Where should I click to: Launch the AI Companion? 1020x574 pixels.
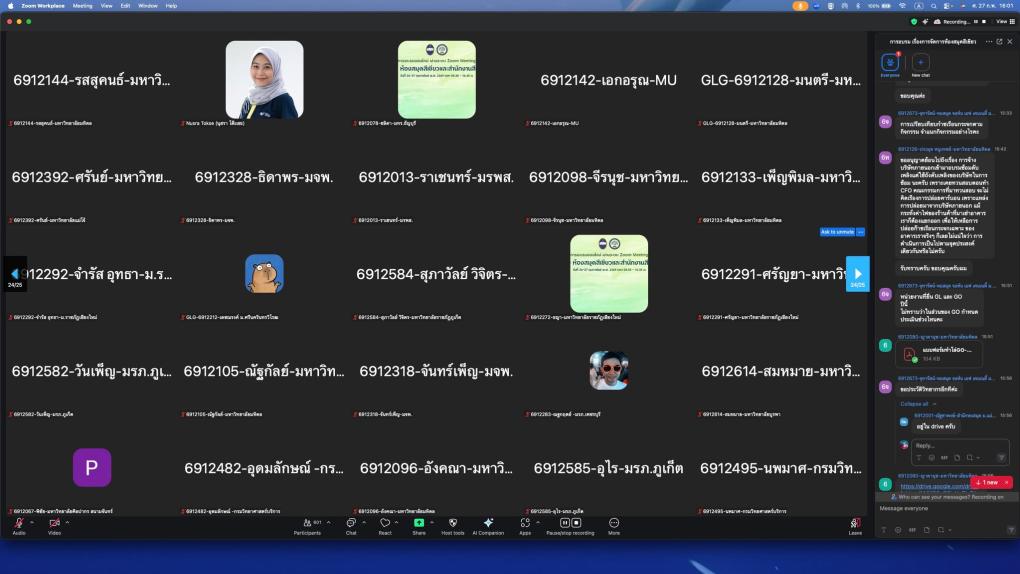pos(488,523)
